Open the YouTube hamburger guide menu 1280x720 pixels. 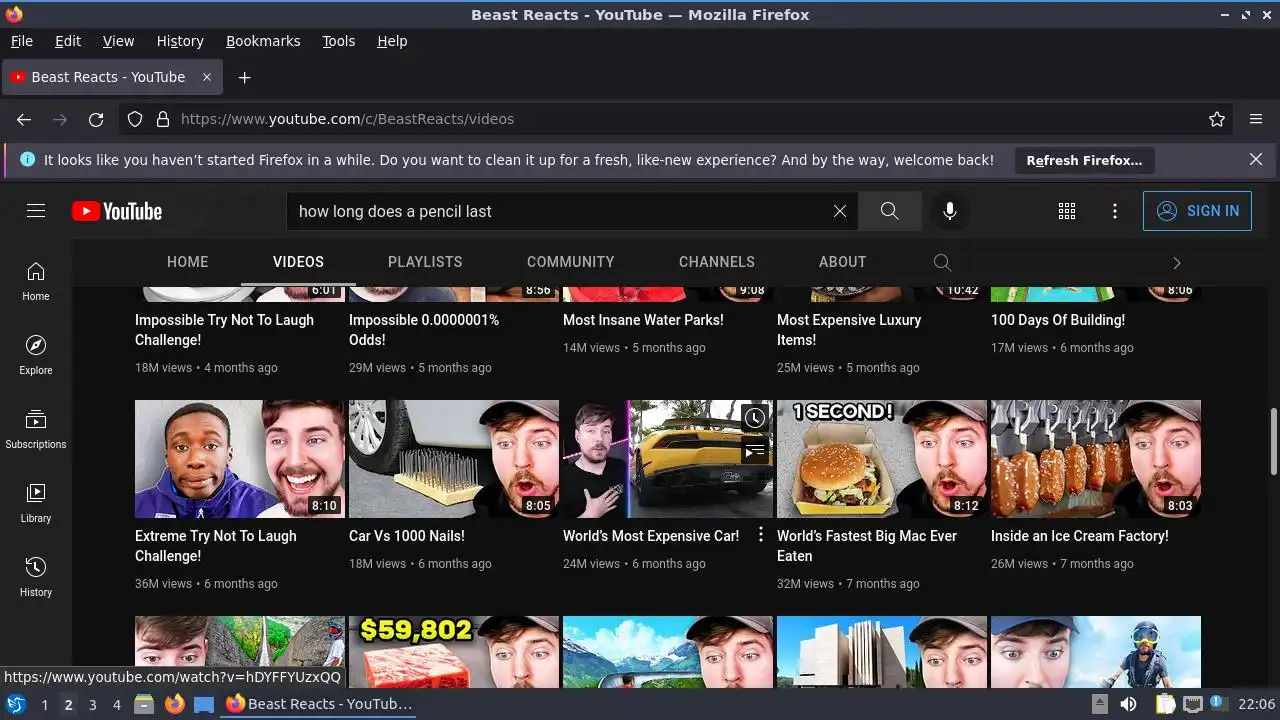point(36,211)
